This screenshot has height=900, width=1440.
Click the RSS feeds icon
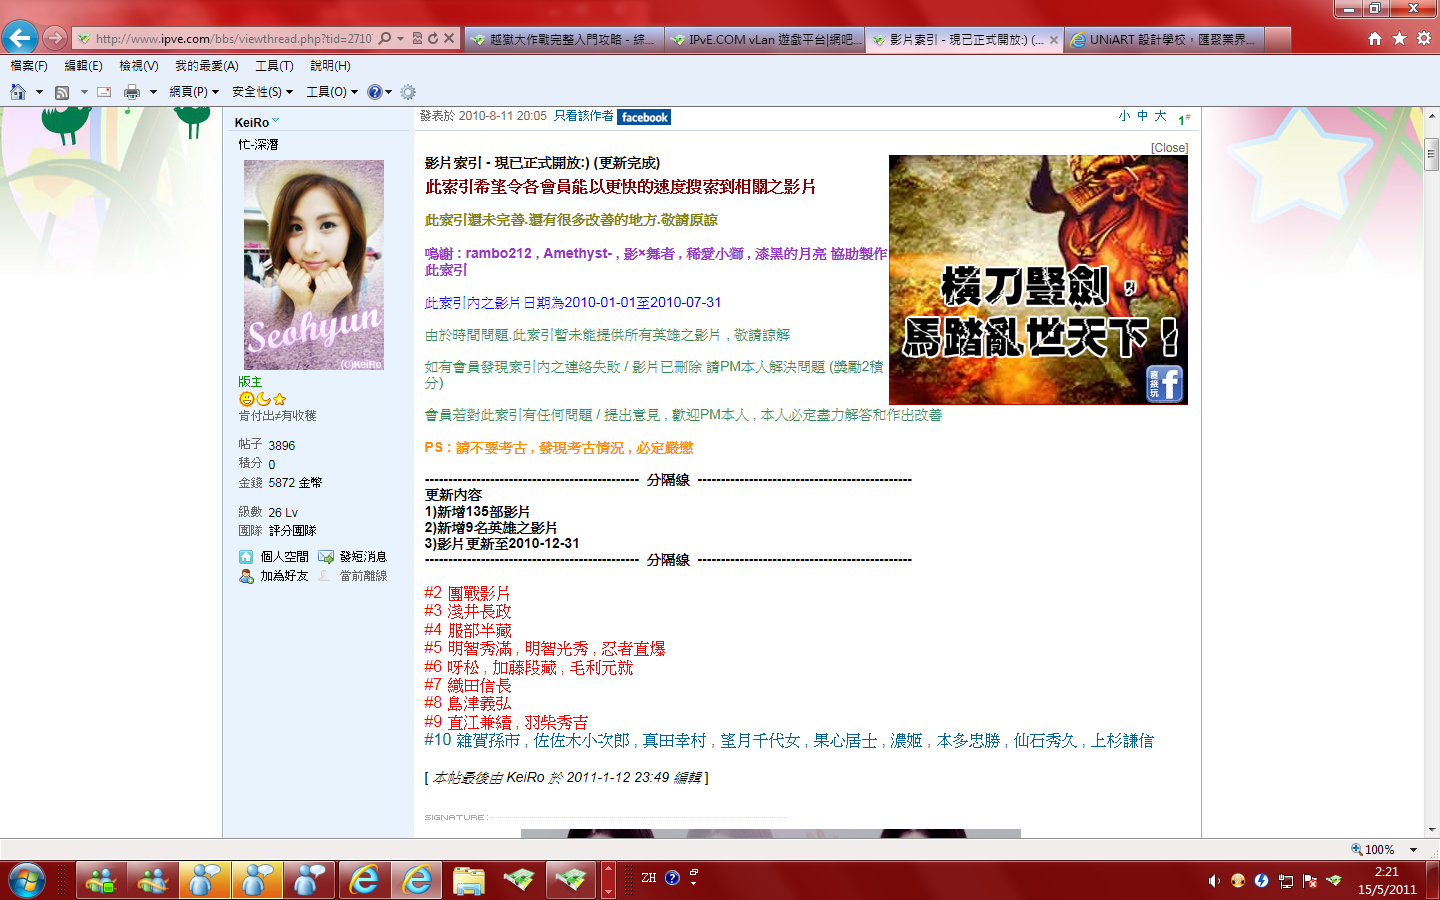coord(62,92)
